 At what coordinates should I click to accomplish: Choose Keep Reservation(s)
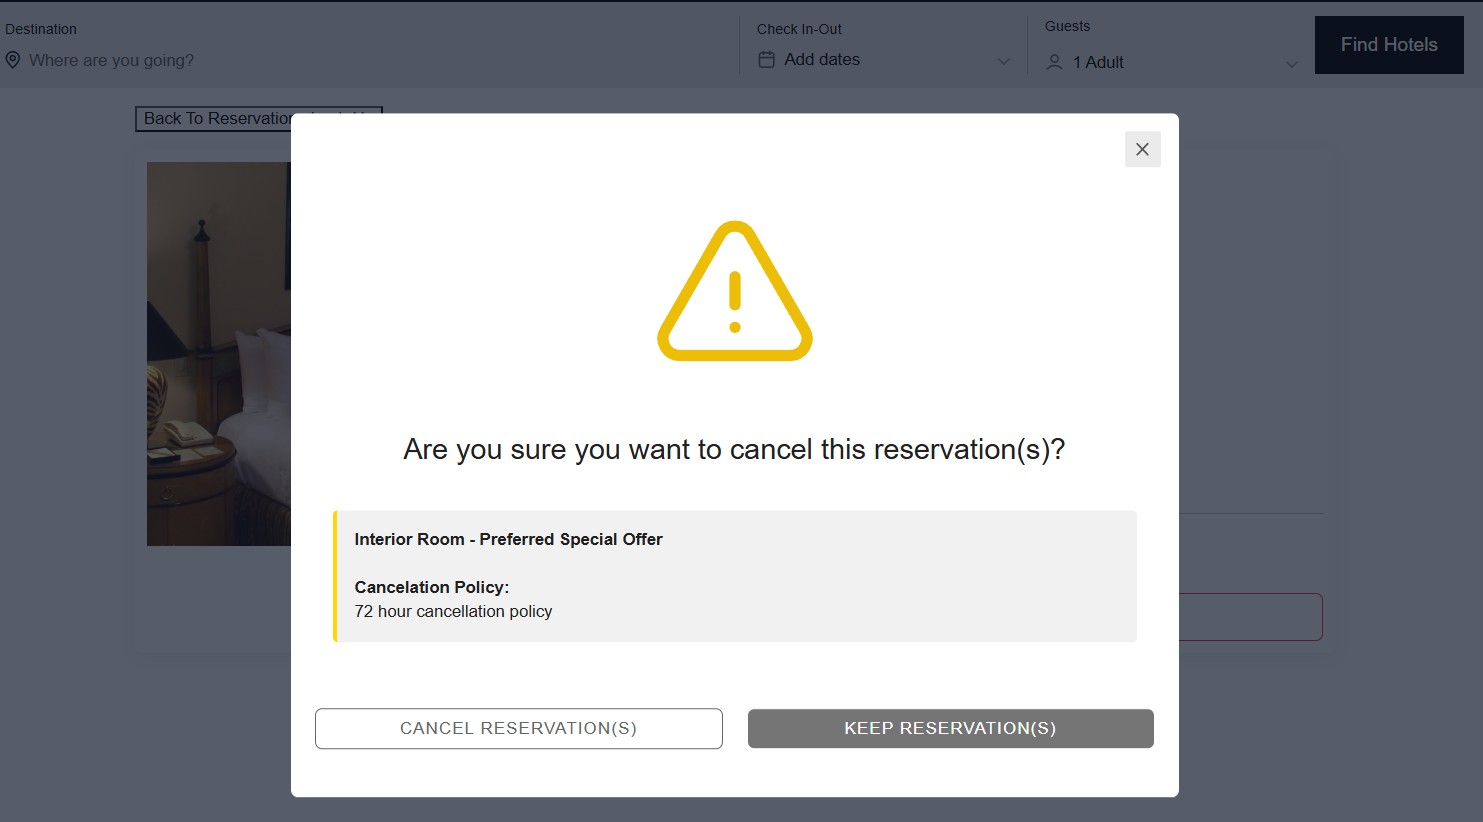pyautogui.click(x=950, y=728)
